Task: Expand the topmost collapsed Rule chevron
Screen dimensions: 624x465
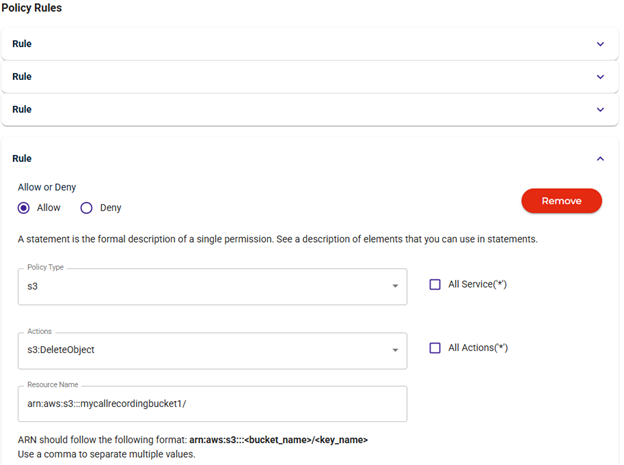Action: (600, 44)
